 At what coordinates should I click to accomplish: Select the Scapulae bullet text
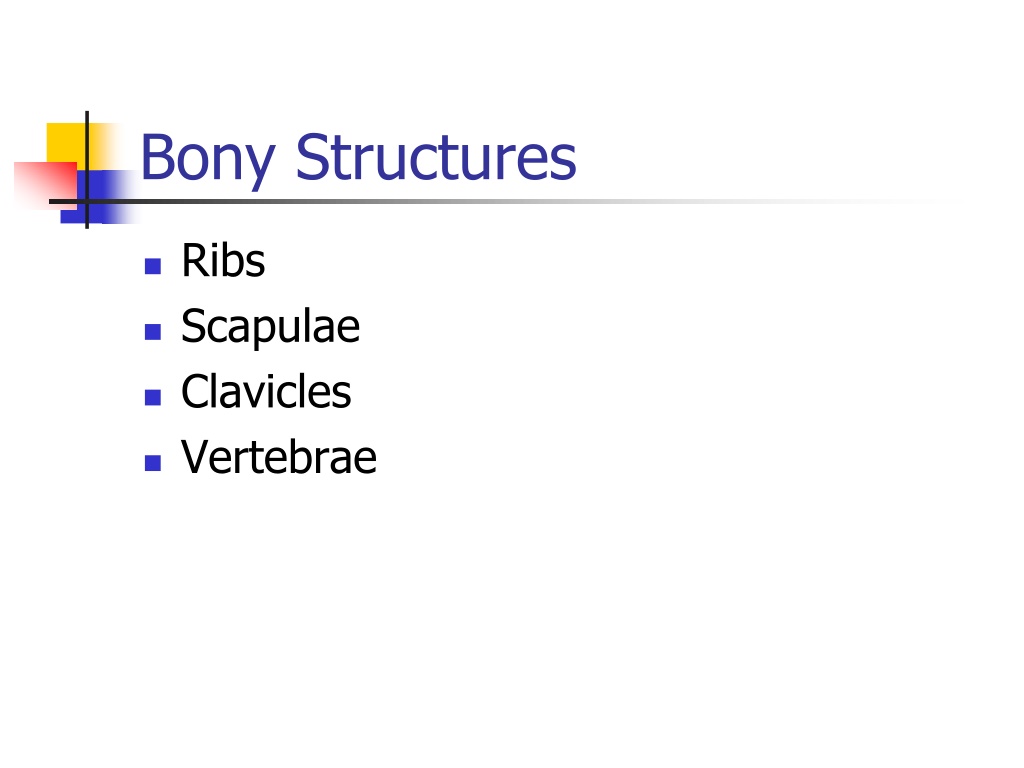pos(270,328)
